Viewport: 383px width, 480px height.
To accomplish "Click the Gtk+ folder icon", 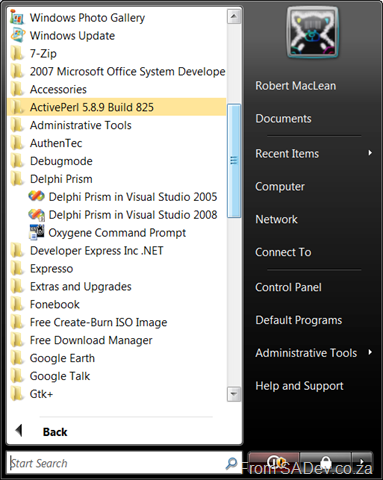I will 17,394.
